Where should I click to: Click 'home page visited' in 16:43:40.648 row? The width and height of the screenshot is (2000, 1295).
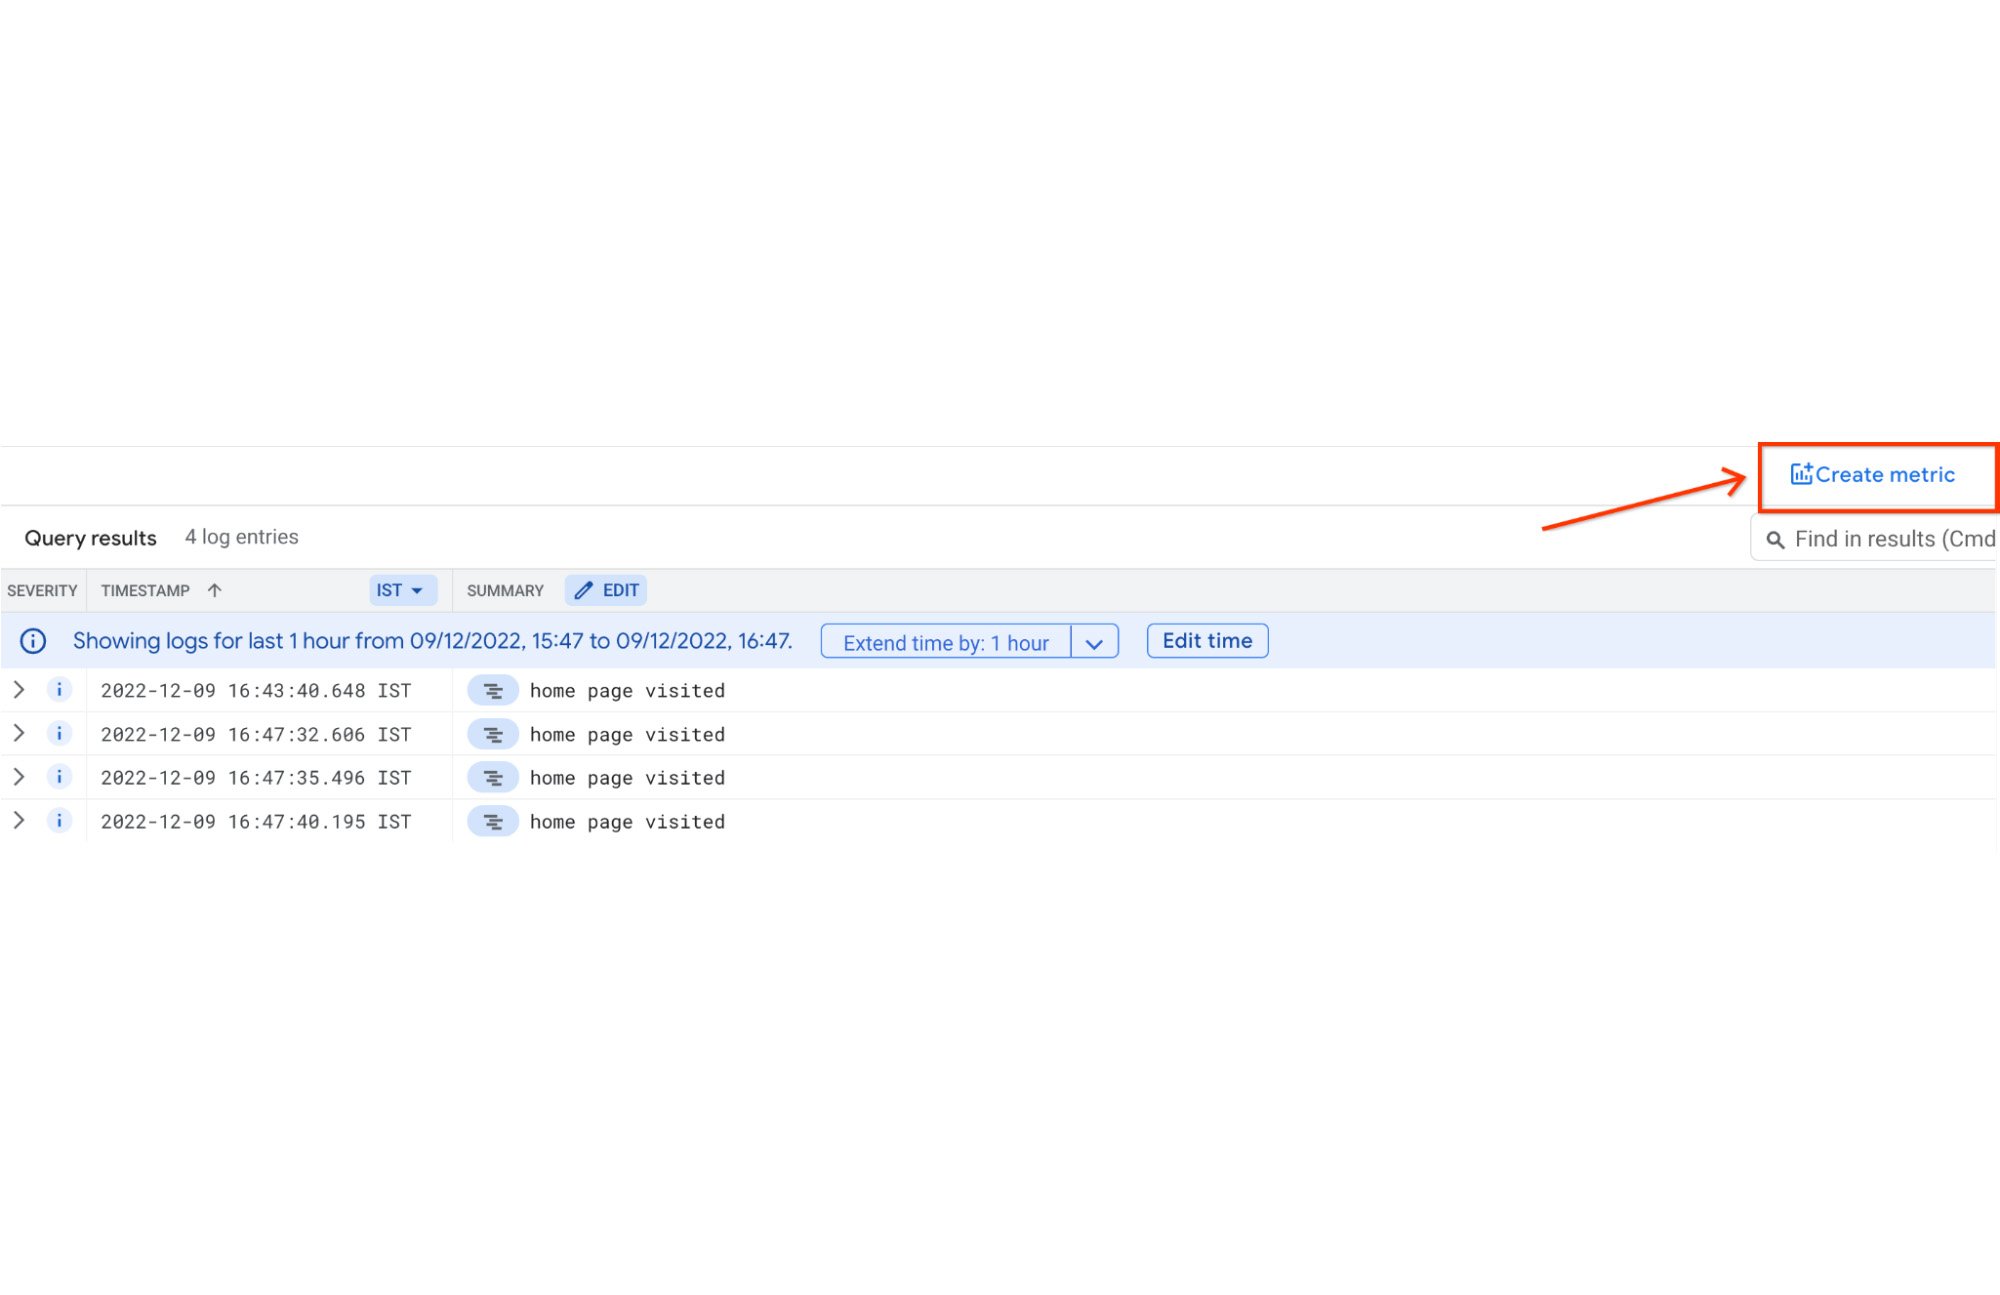pyautogui.click(x=627, y=691)
